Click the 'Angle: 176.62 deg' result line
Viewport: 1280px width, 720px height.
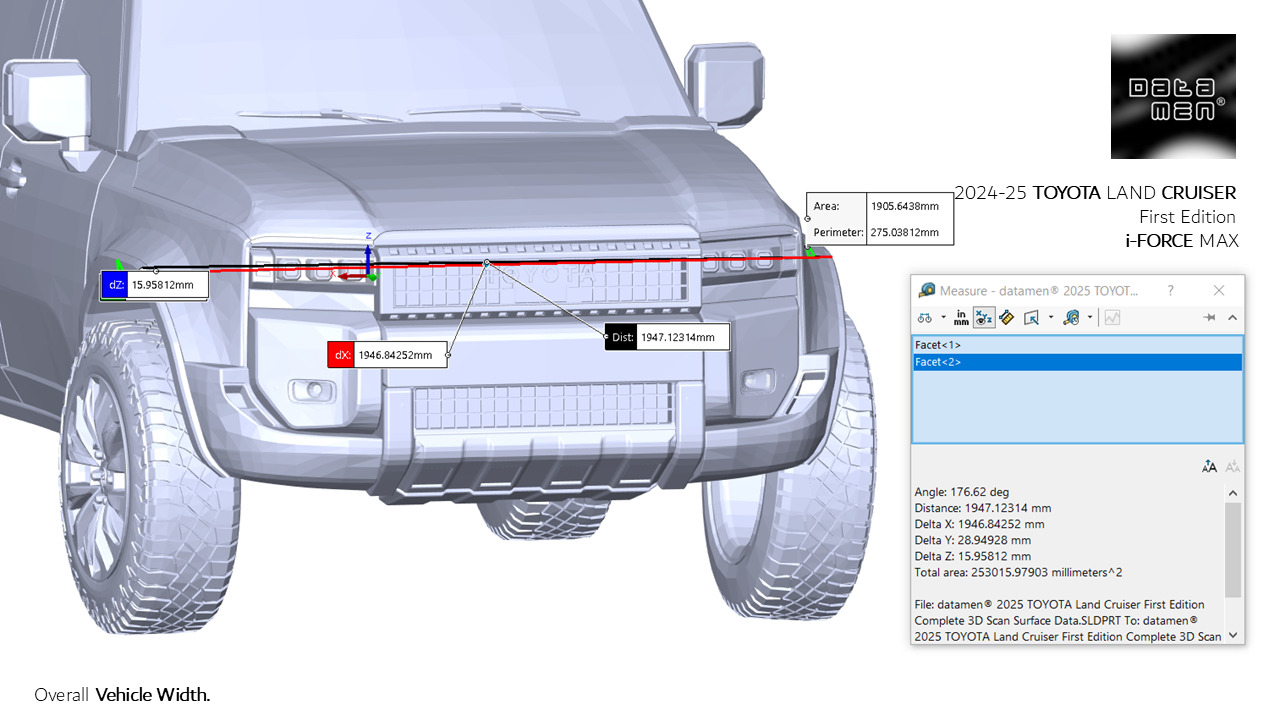962,492
